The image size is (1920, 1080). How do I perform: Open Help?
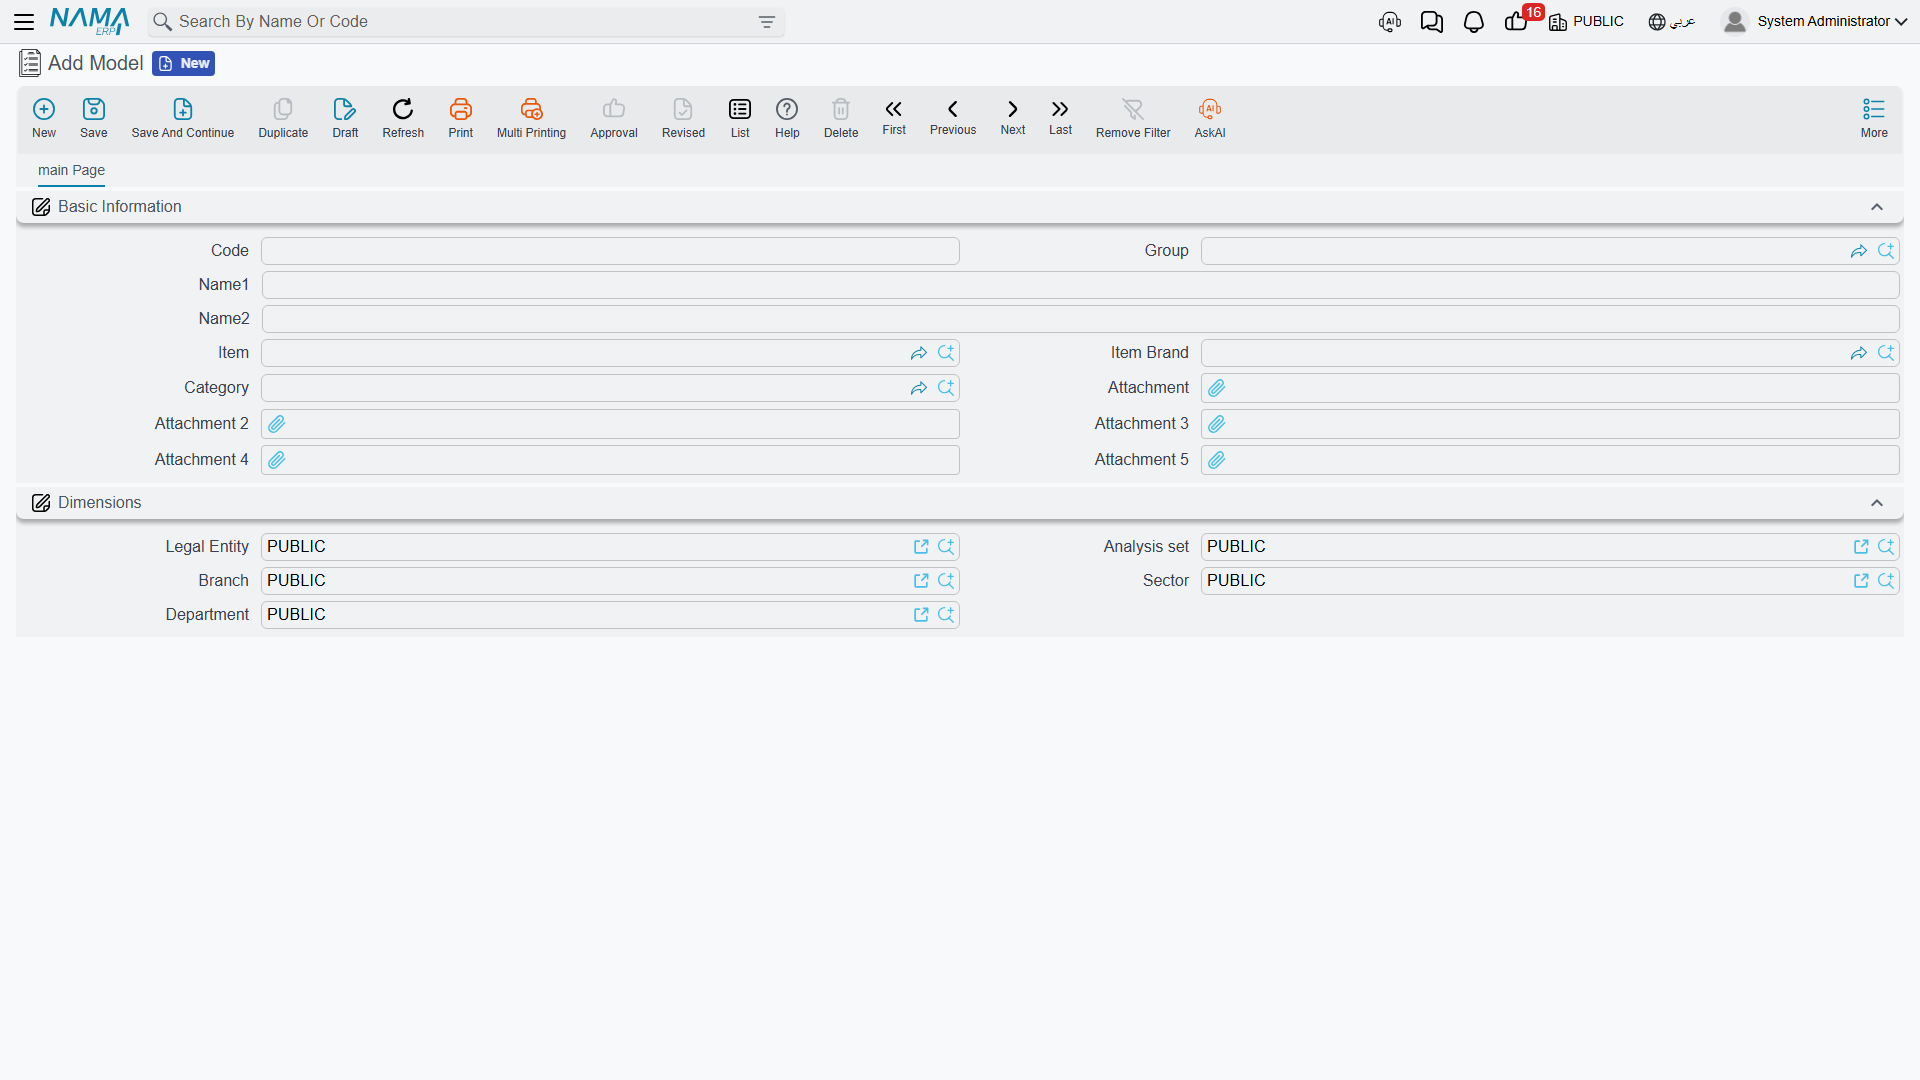click(787, 118)
